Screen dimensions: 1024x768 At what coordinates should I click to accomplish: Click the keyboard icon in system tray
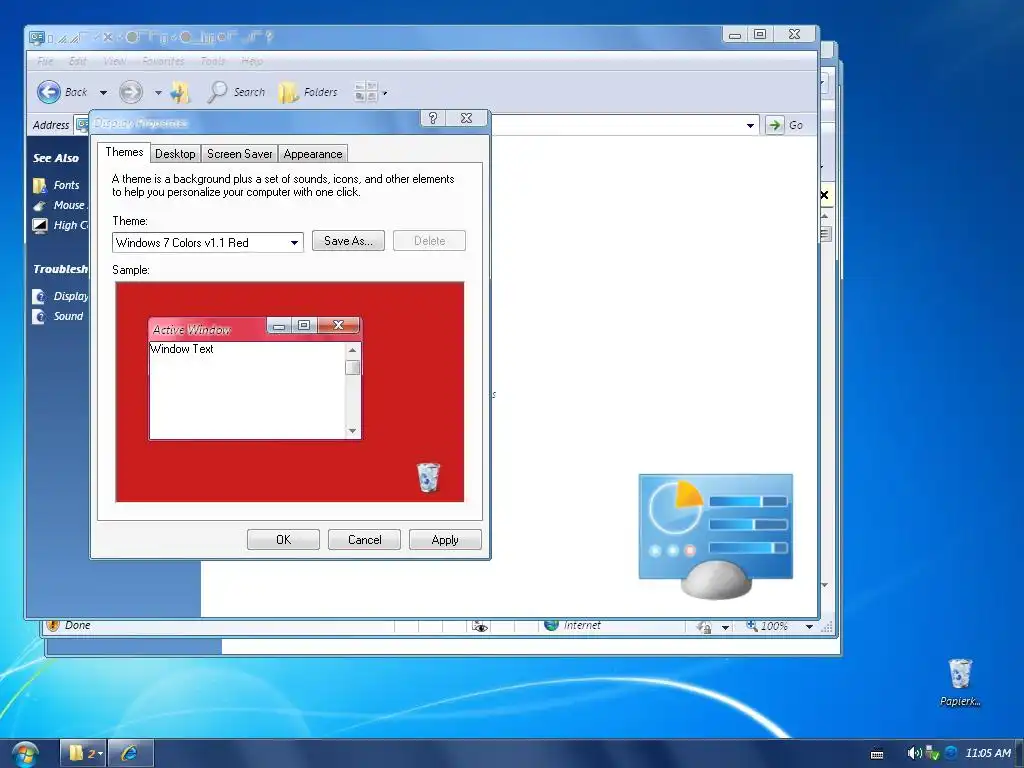click(x=877, y=754)
